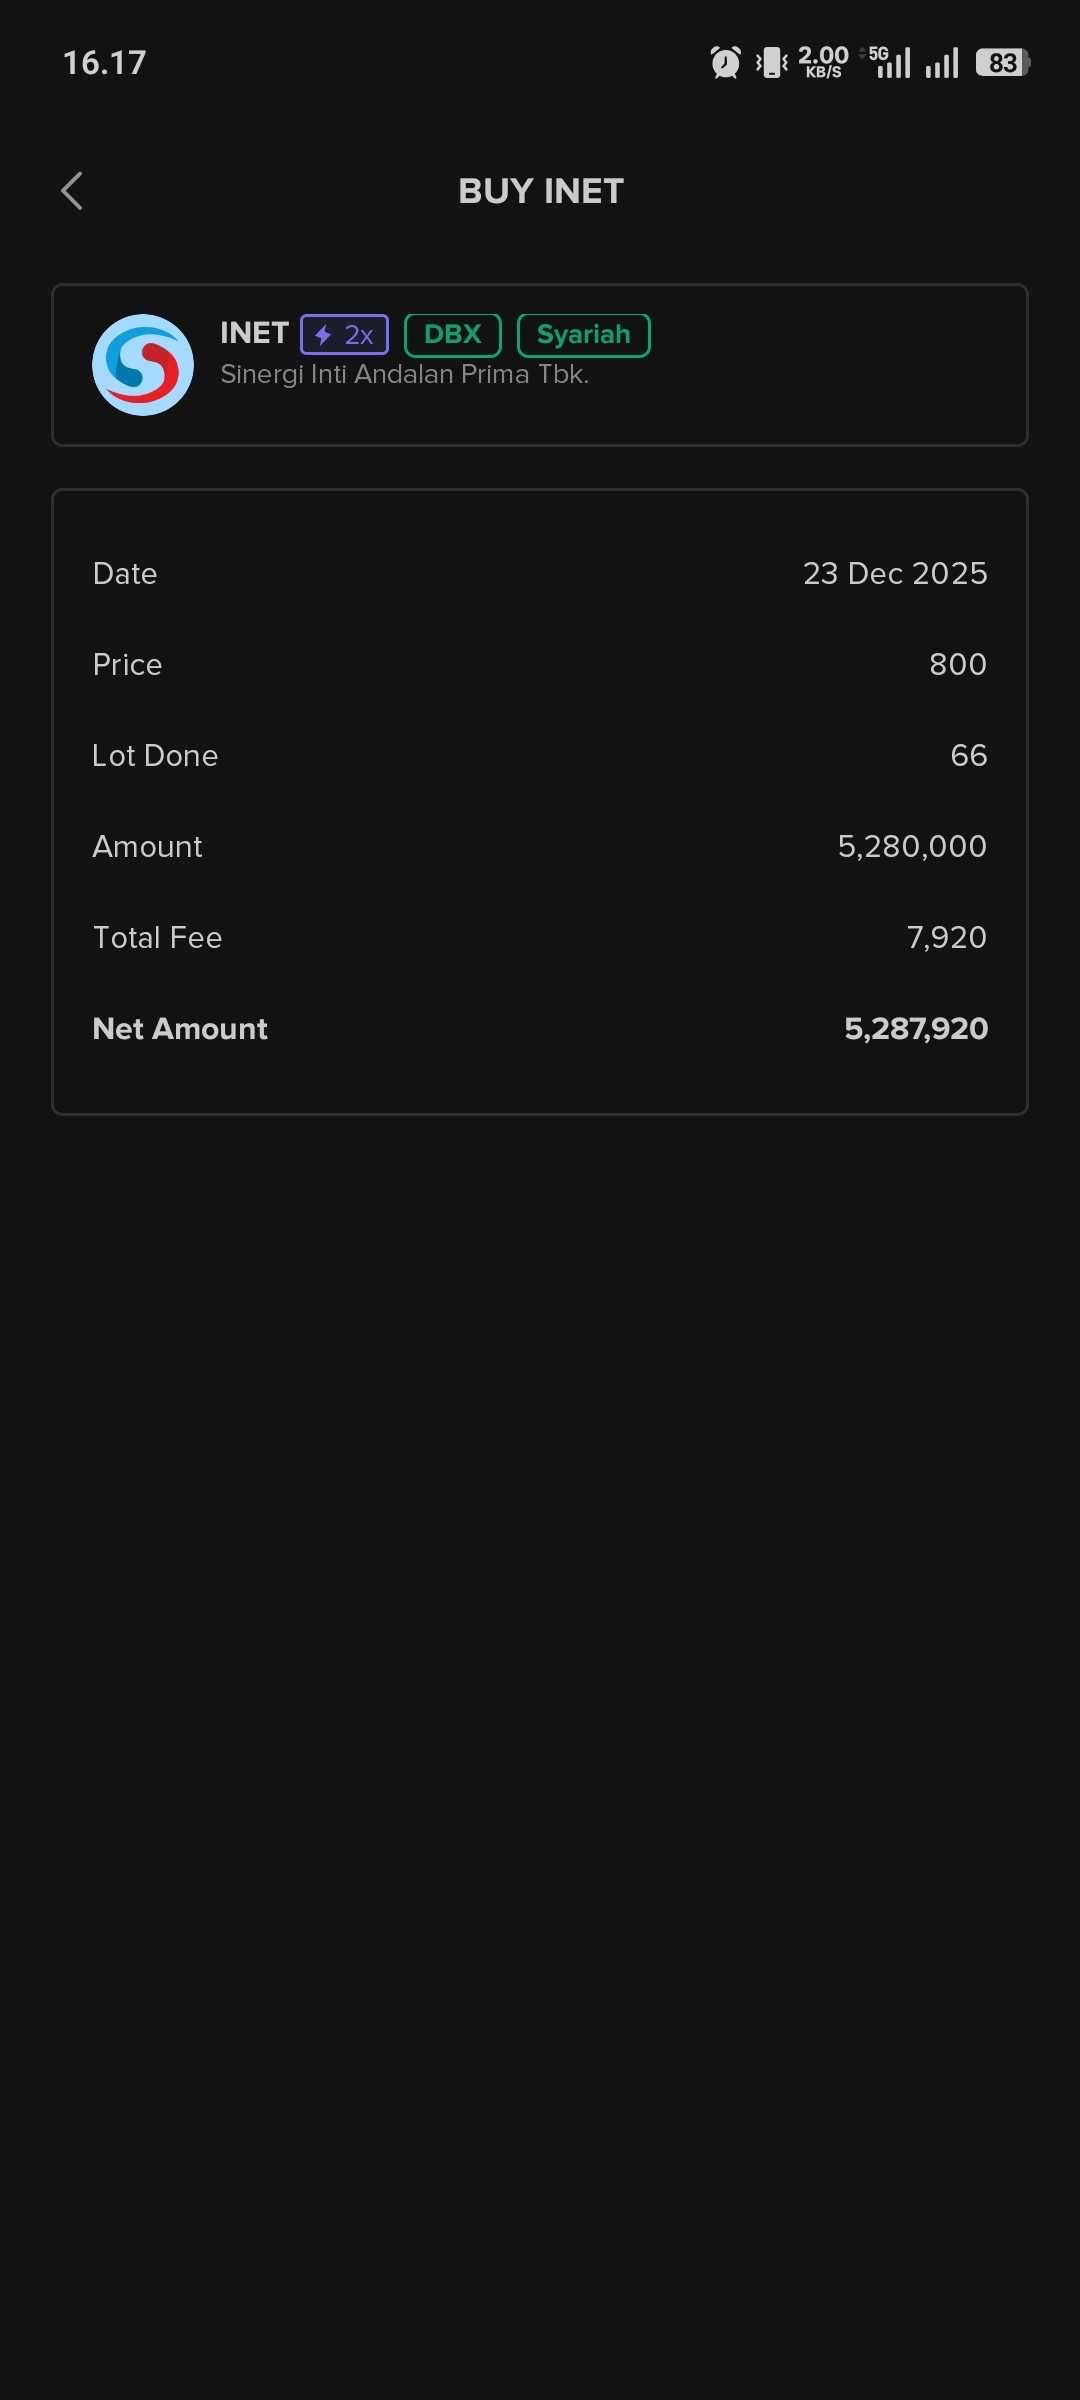Tap the network speed KB/S indicator

(823, 62)
